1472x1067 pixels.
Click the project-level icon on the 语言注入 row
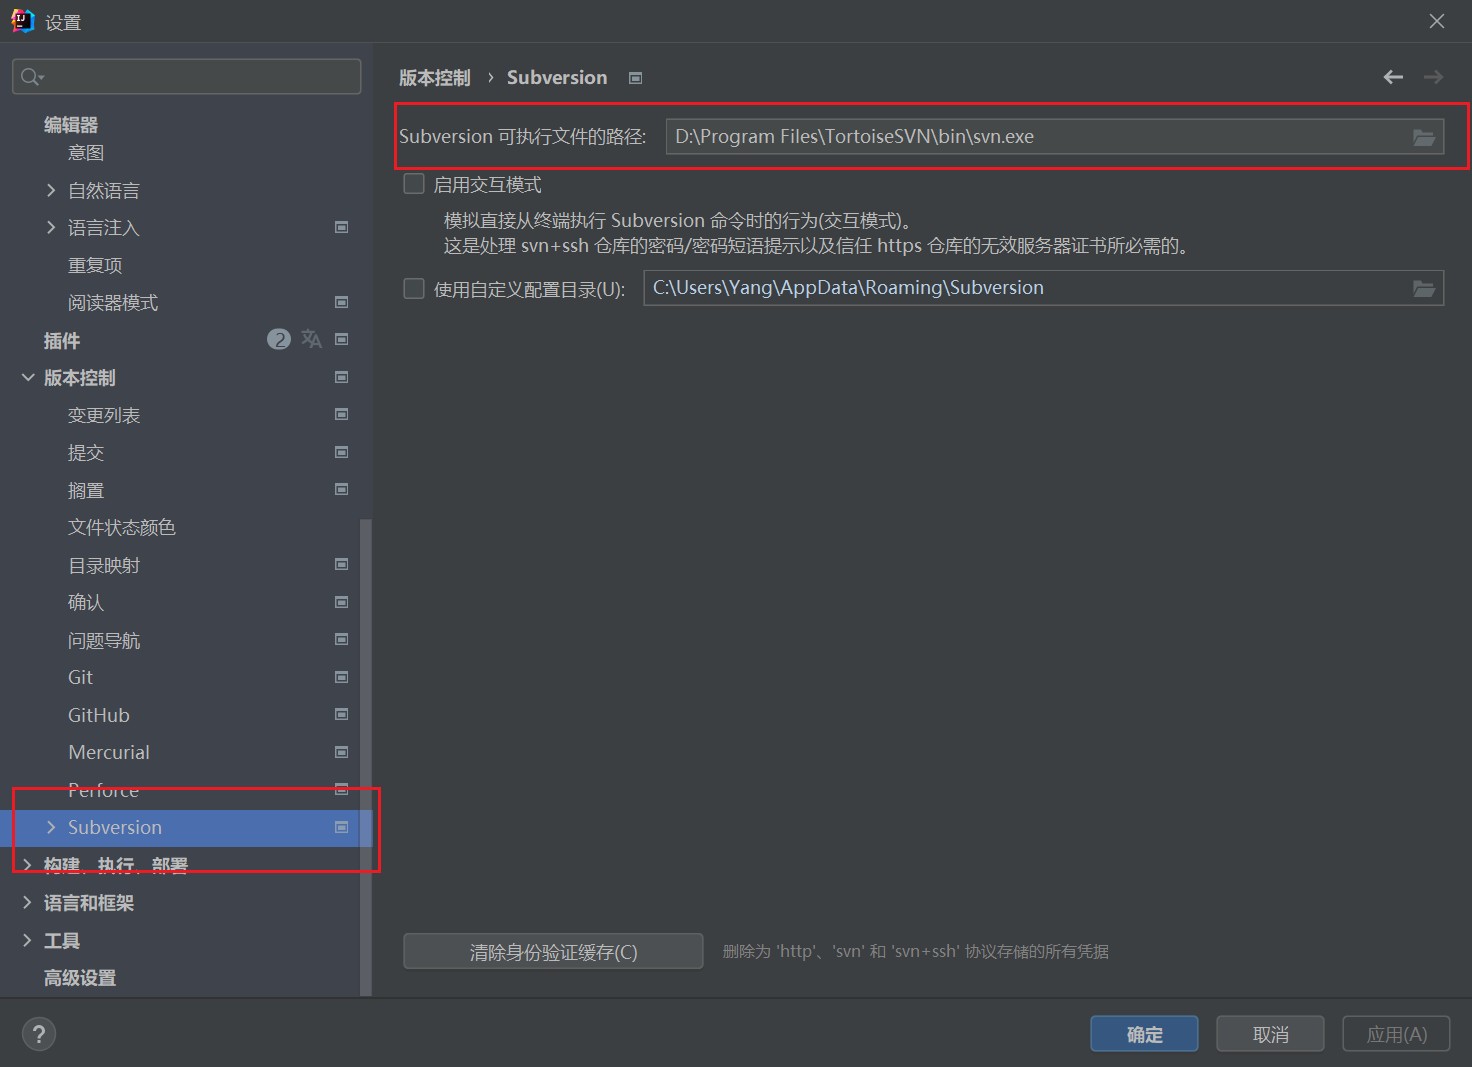pyautogui.click(x=341, y=228)
